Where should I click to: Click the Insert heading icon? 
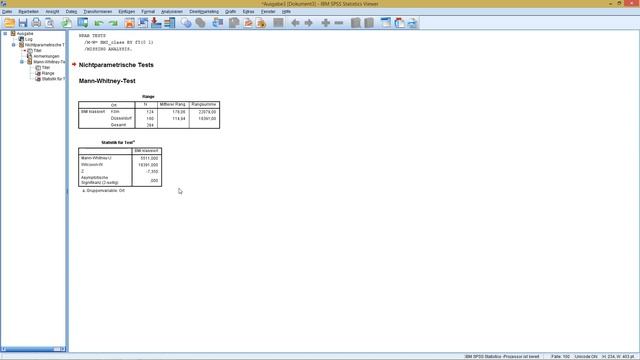click(386, 23)
